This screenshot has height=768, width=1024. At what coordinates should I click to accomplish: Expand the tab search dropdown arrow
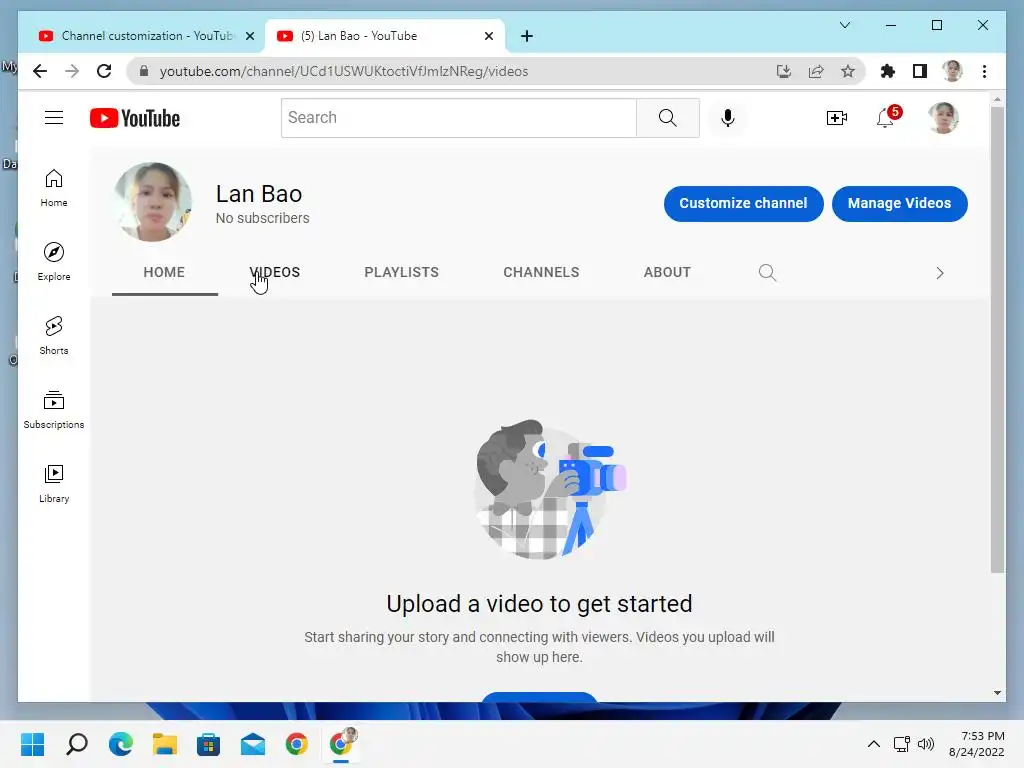tap(844, 25)
